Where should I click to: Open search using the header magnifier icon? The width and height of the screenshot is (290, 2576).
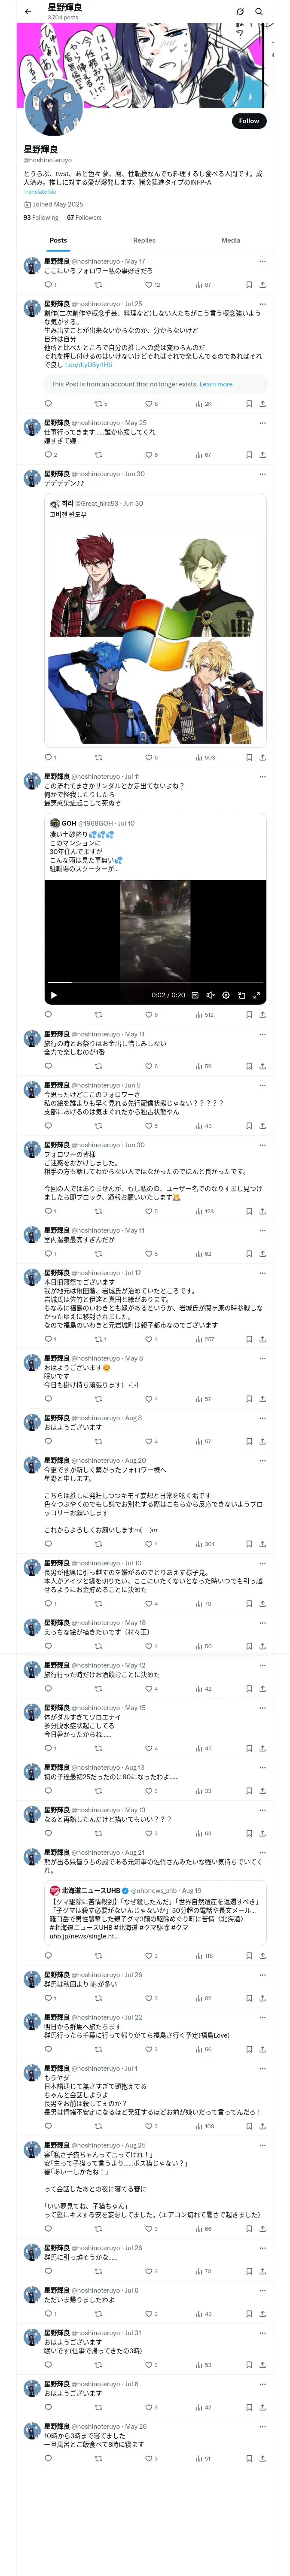tap(259, 12)
